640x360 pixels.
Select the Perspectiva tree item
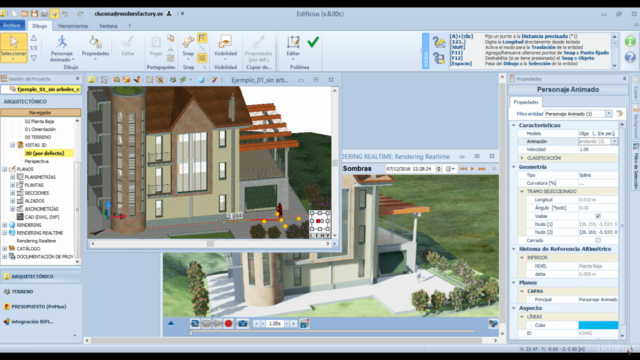coord(36,161)
